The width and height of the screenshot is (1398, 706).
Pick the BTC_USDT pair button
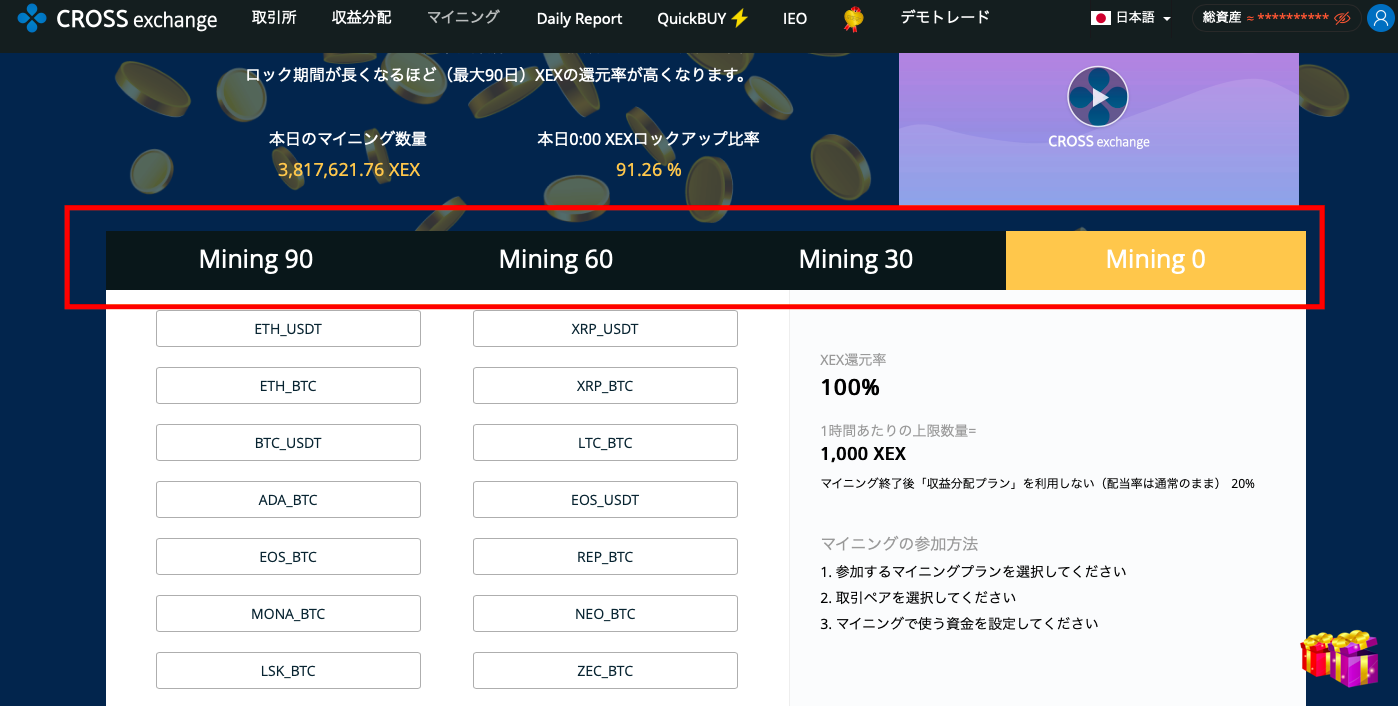click(x=288, y=442)
